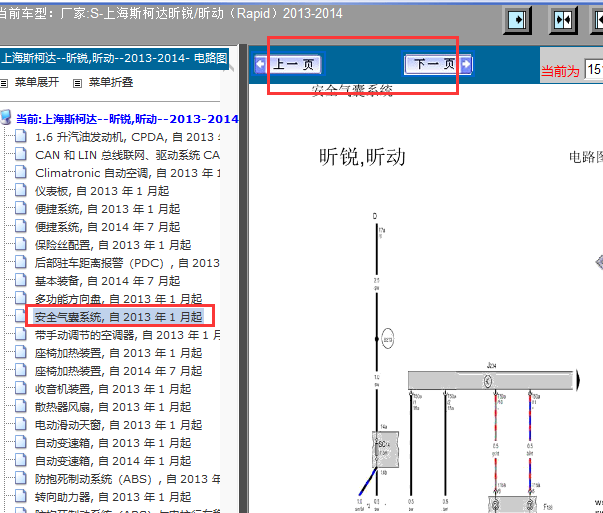Viewport: 603px width, 513px height.
Task: Open Climatronic 自动空调 diagram
Action: (128, 173)
